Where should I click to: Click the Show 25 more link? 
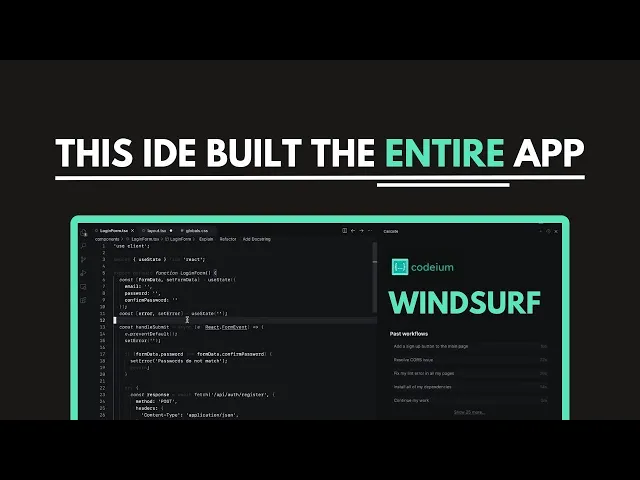tap(469, 412)
